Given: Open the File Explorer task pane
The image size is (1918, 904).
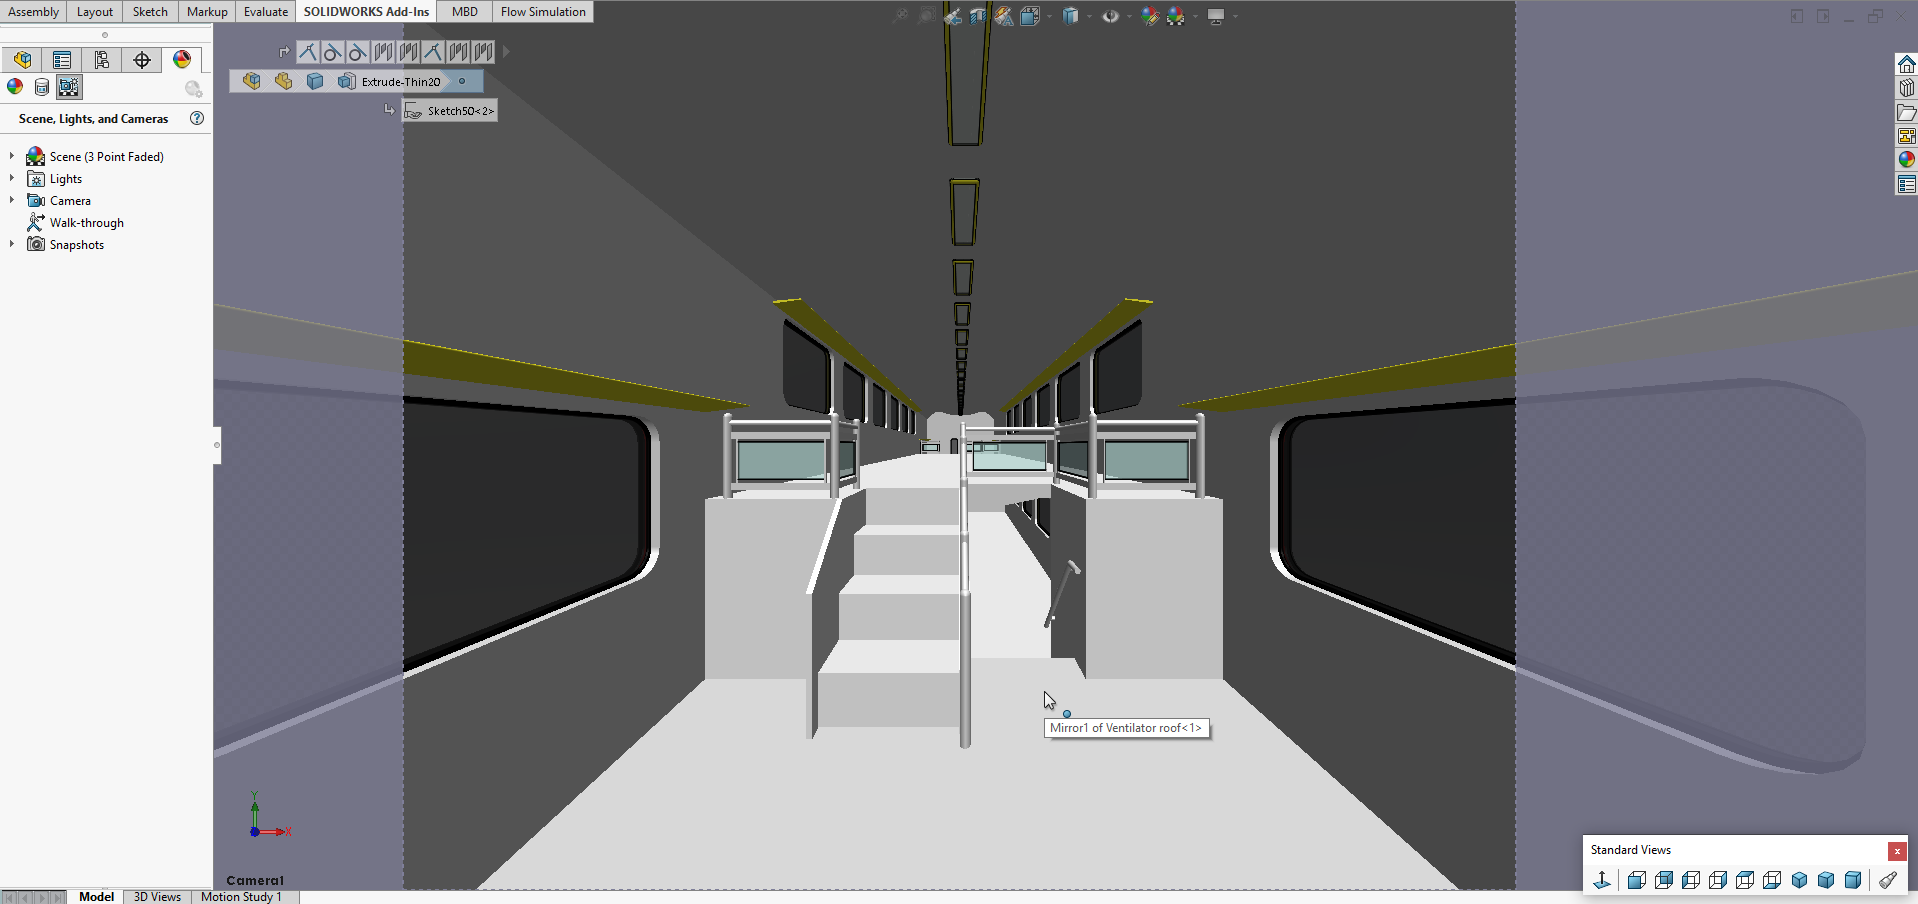Looking at the screenshot, I should coord(1906,112).
